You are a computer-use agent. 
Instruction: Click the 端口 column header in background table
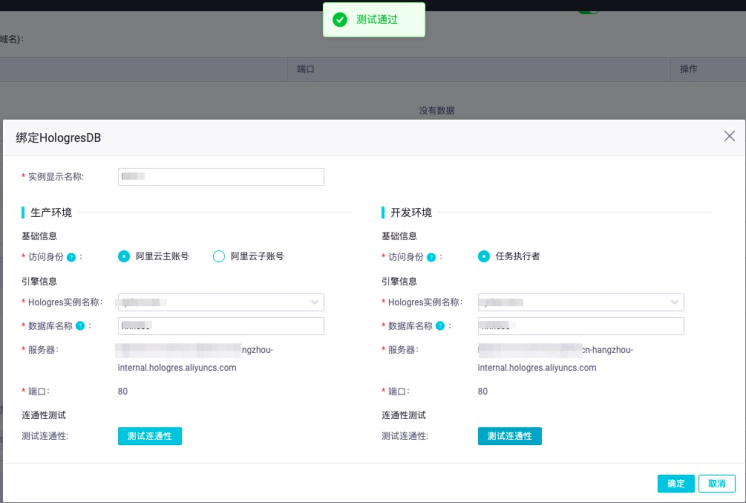[306, 69]
